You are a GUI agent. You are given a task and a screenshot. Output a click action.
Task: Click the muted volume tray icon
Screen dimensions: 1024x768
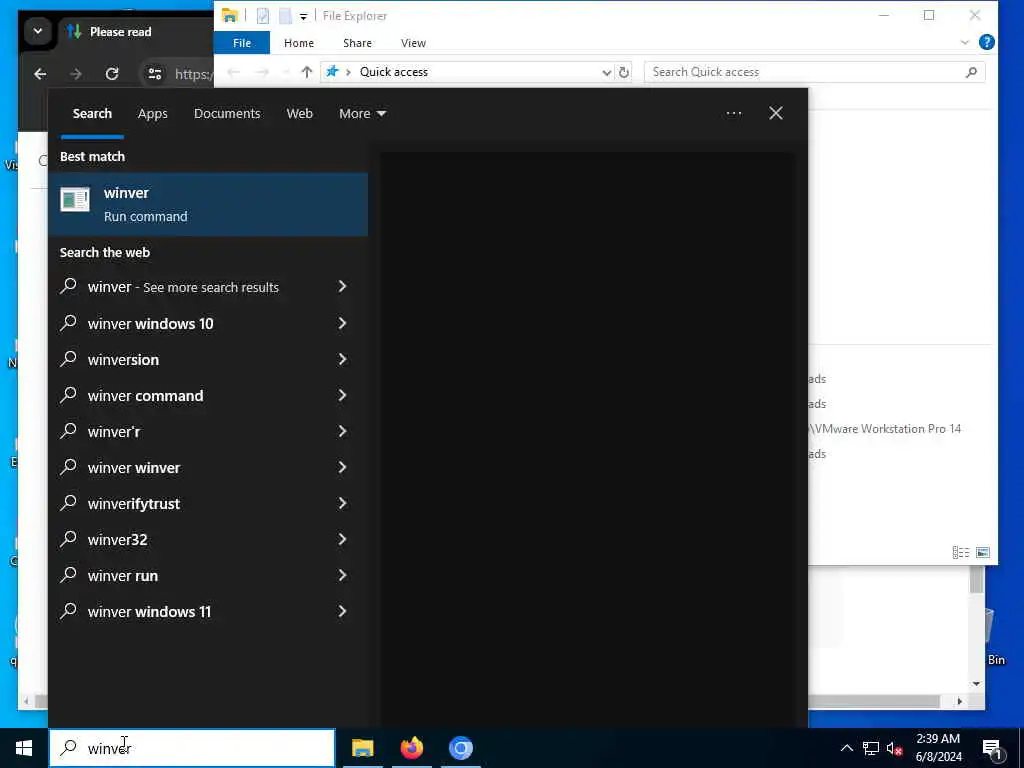tap(894, 748)
